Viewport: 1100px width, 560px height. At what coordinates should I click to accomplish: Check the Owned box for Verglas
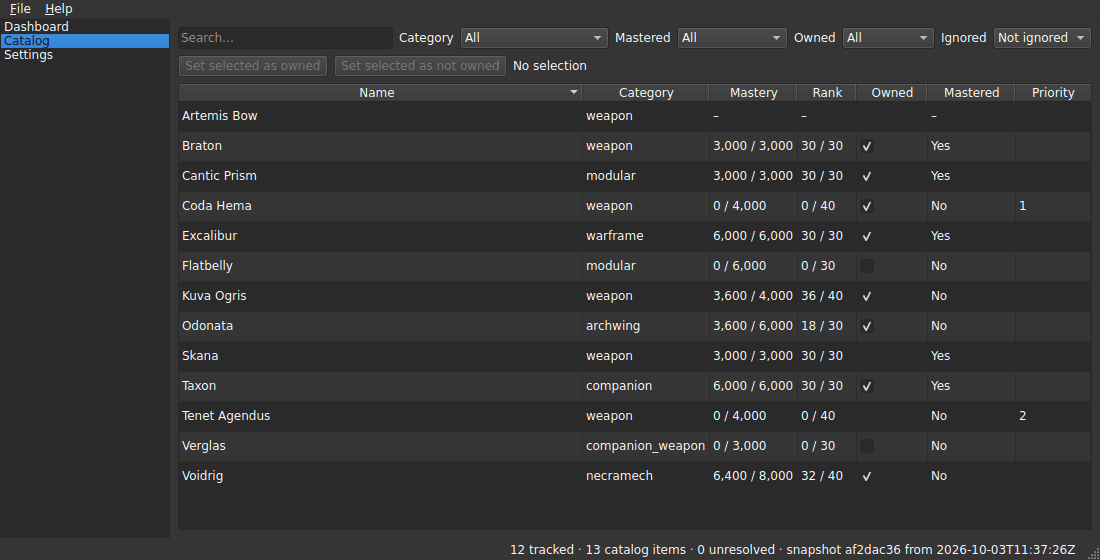pyautogui.click(x=867, y=446)
